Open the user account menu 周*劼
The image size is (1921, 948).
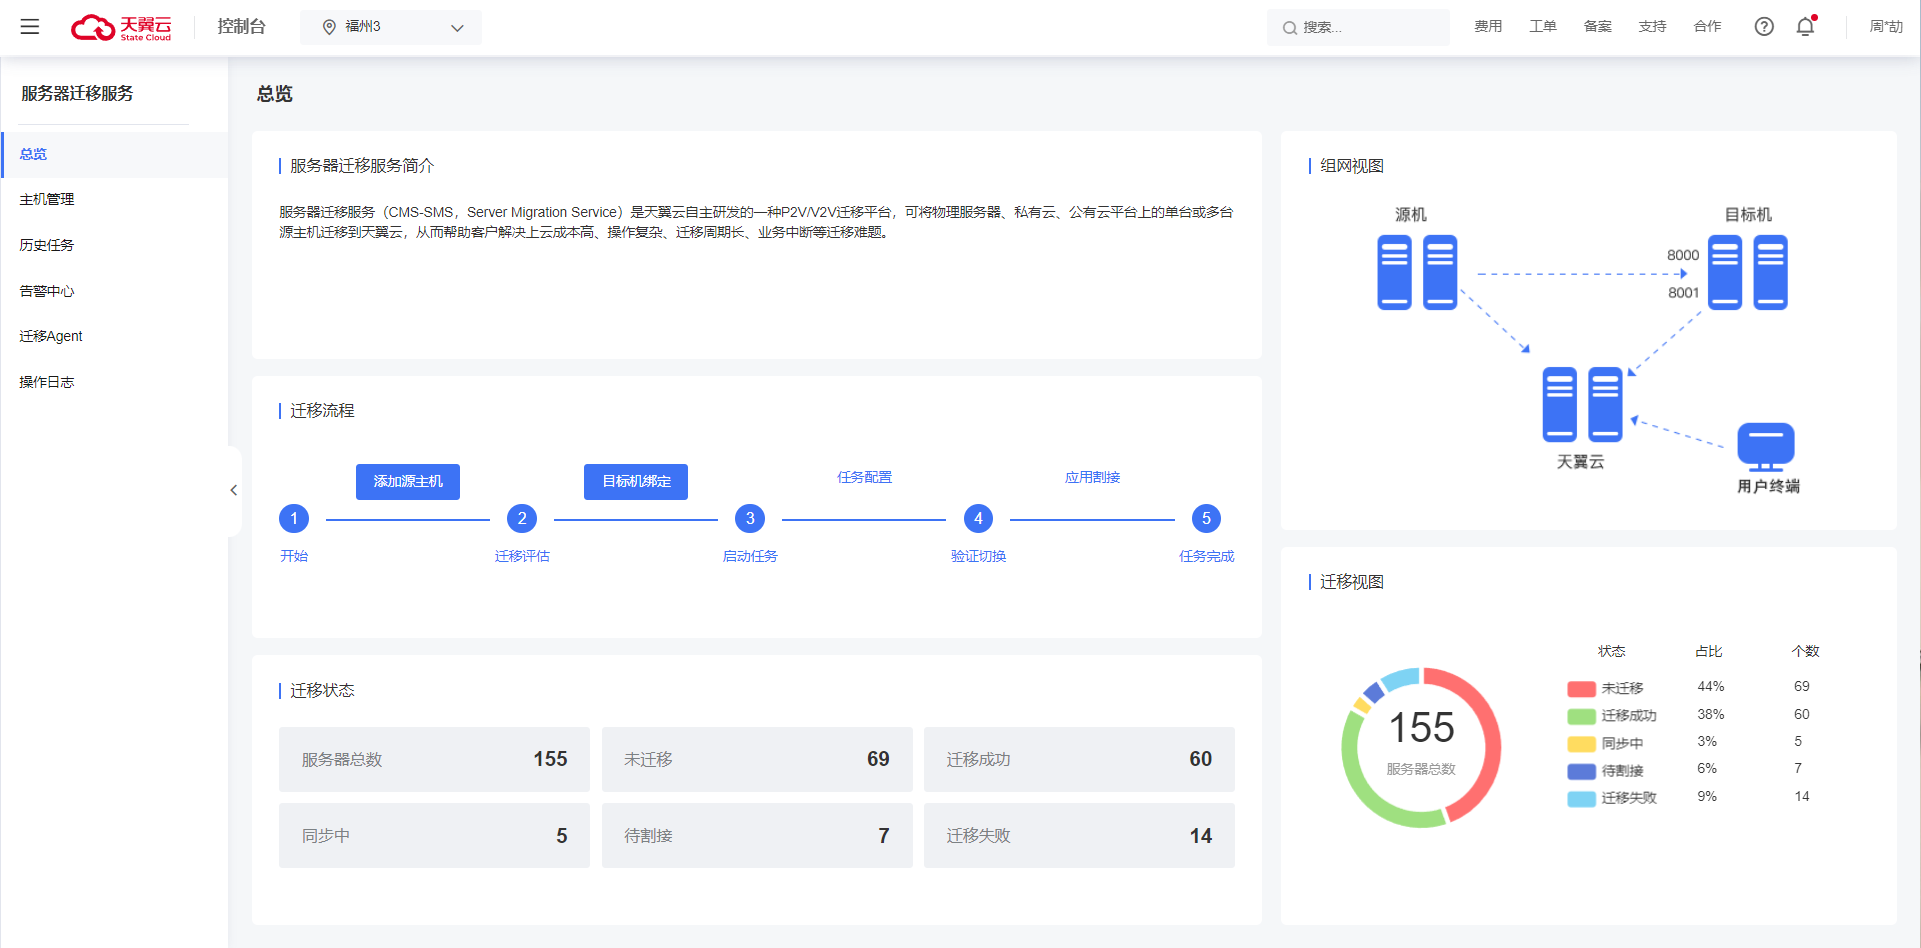(1886, 27)
